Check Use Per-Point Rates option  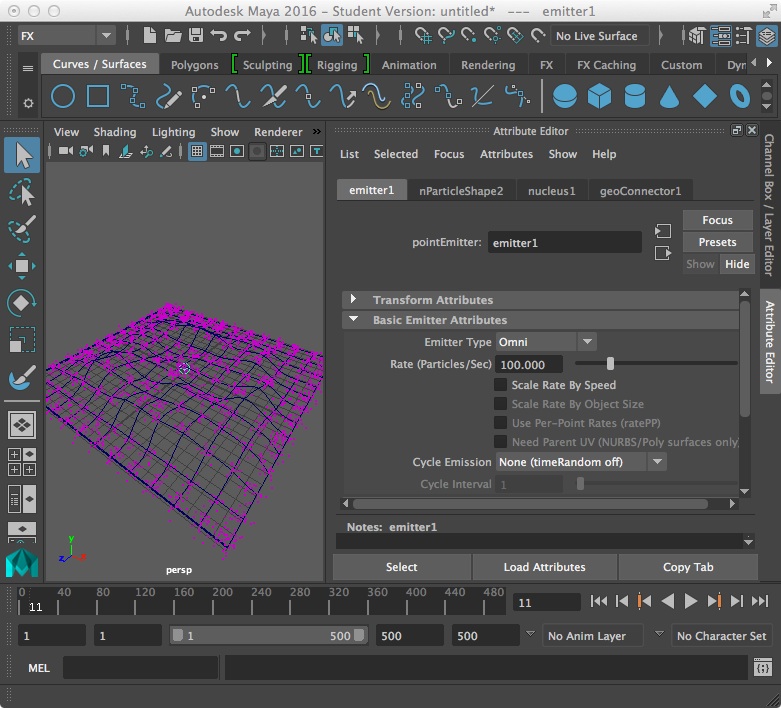(x=501, y=423)
